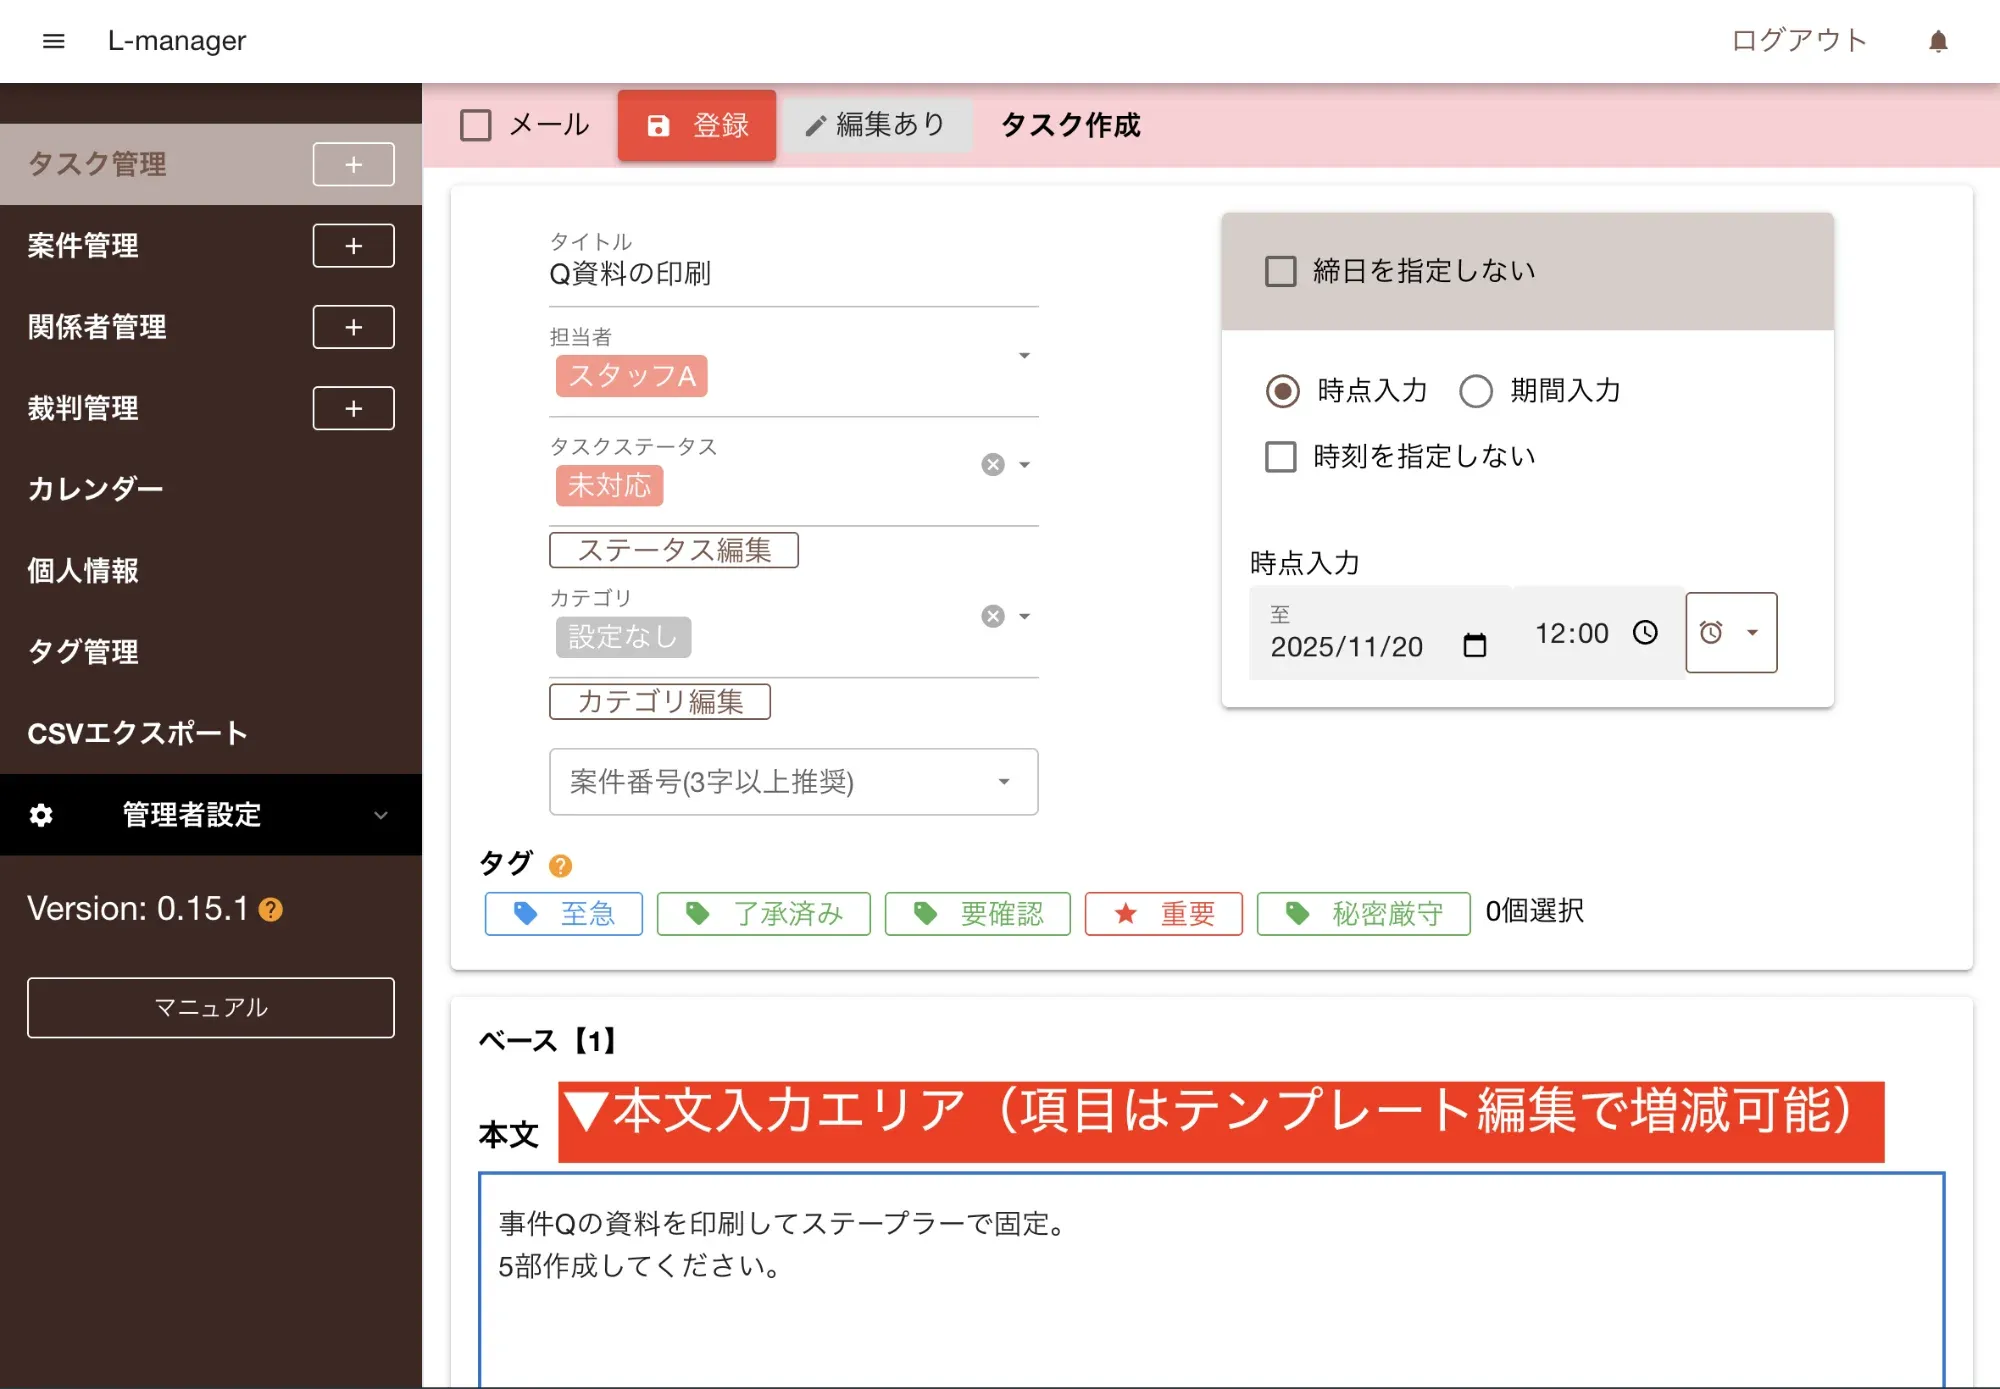This screenshot has width=2000, height=1389.
Task: Click the plus button beside 案件管理
Action: (x=353, y=246)
